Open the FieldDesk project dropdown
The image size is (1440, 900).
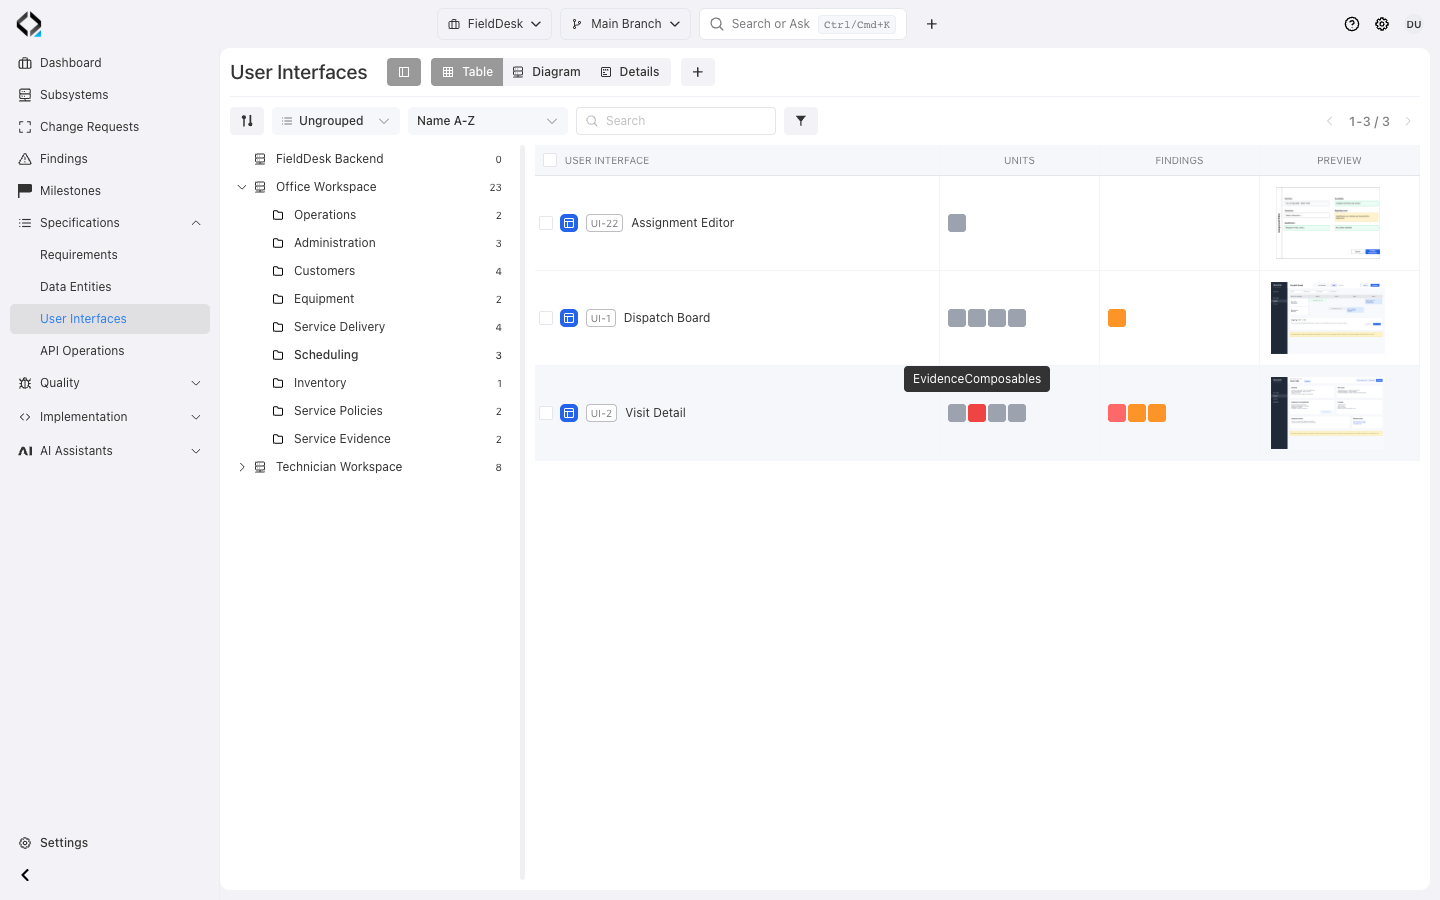point(494,24)
